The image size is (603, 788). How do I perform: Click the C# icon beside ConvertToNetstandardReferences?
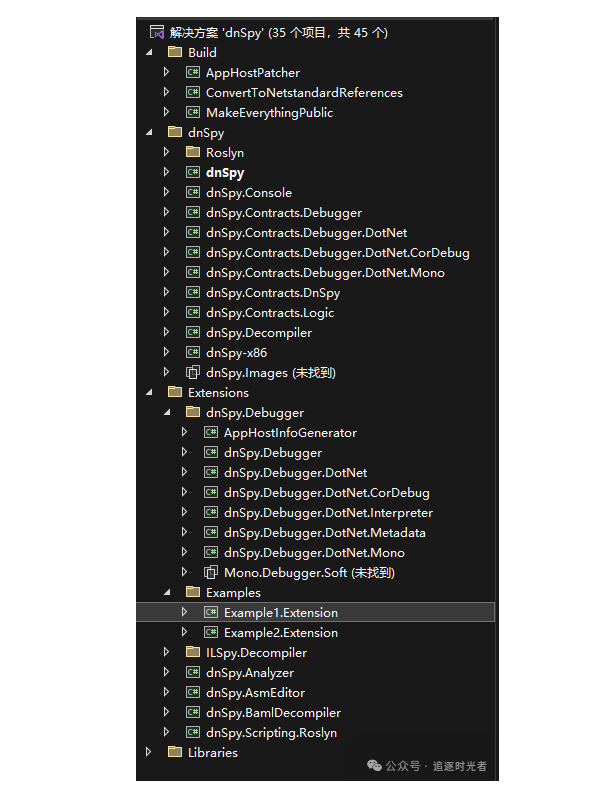[193, 92]
